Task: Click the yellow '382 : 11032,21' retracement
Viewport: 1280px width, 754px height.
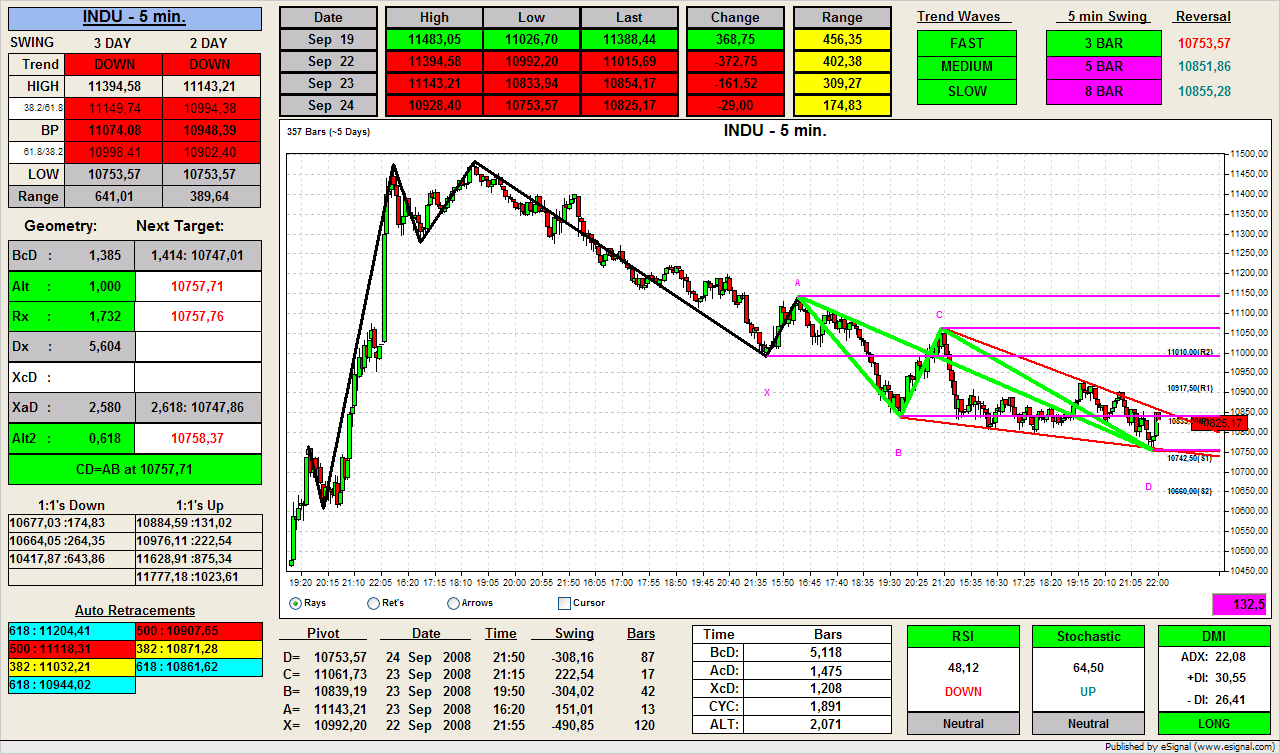Action: (x=71, y=667)
